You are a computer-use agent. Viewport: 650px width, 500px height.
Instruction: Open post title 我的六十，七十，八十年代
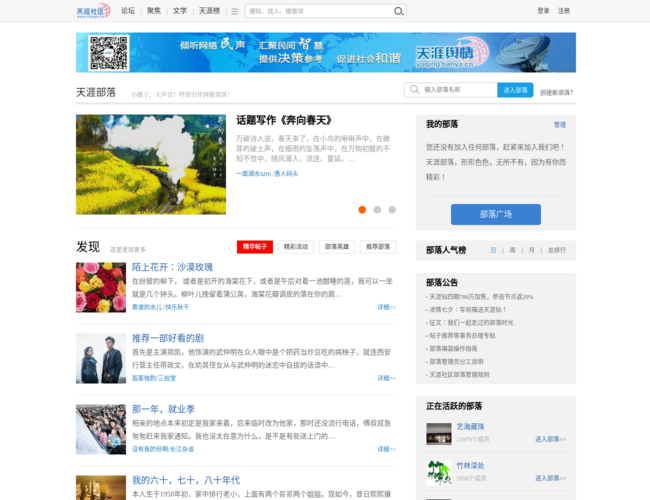click(x=186, y=480)
